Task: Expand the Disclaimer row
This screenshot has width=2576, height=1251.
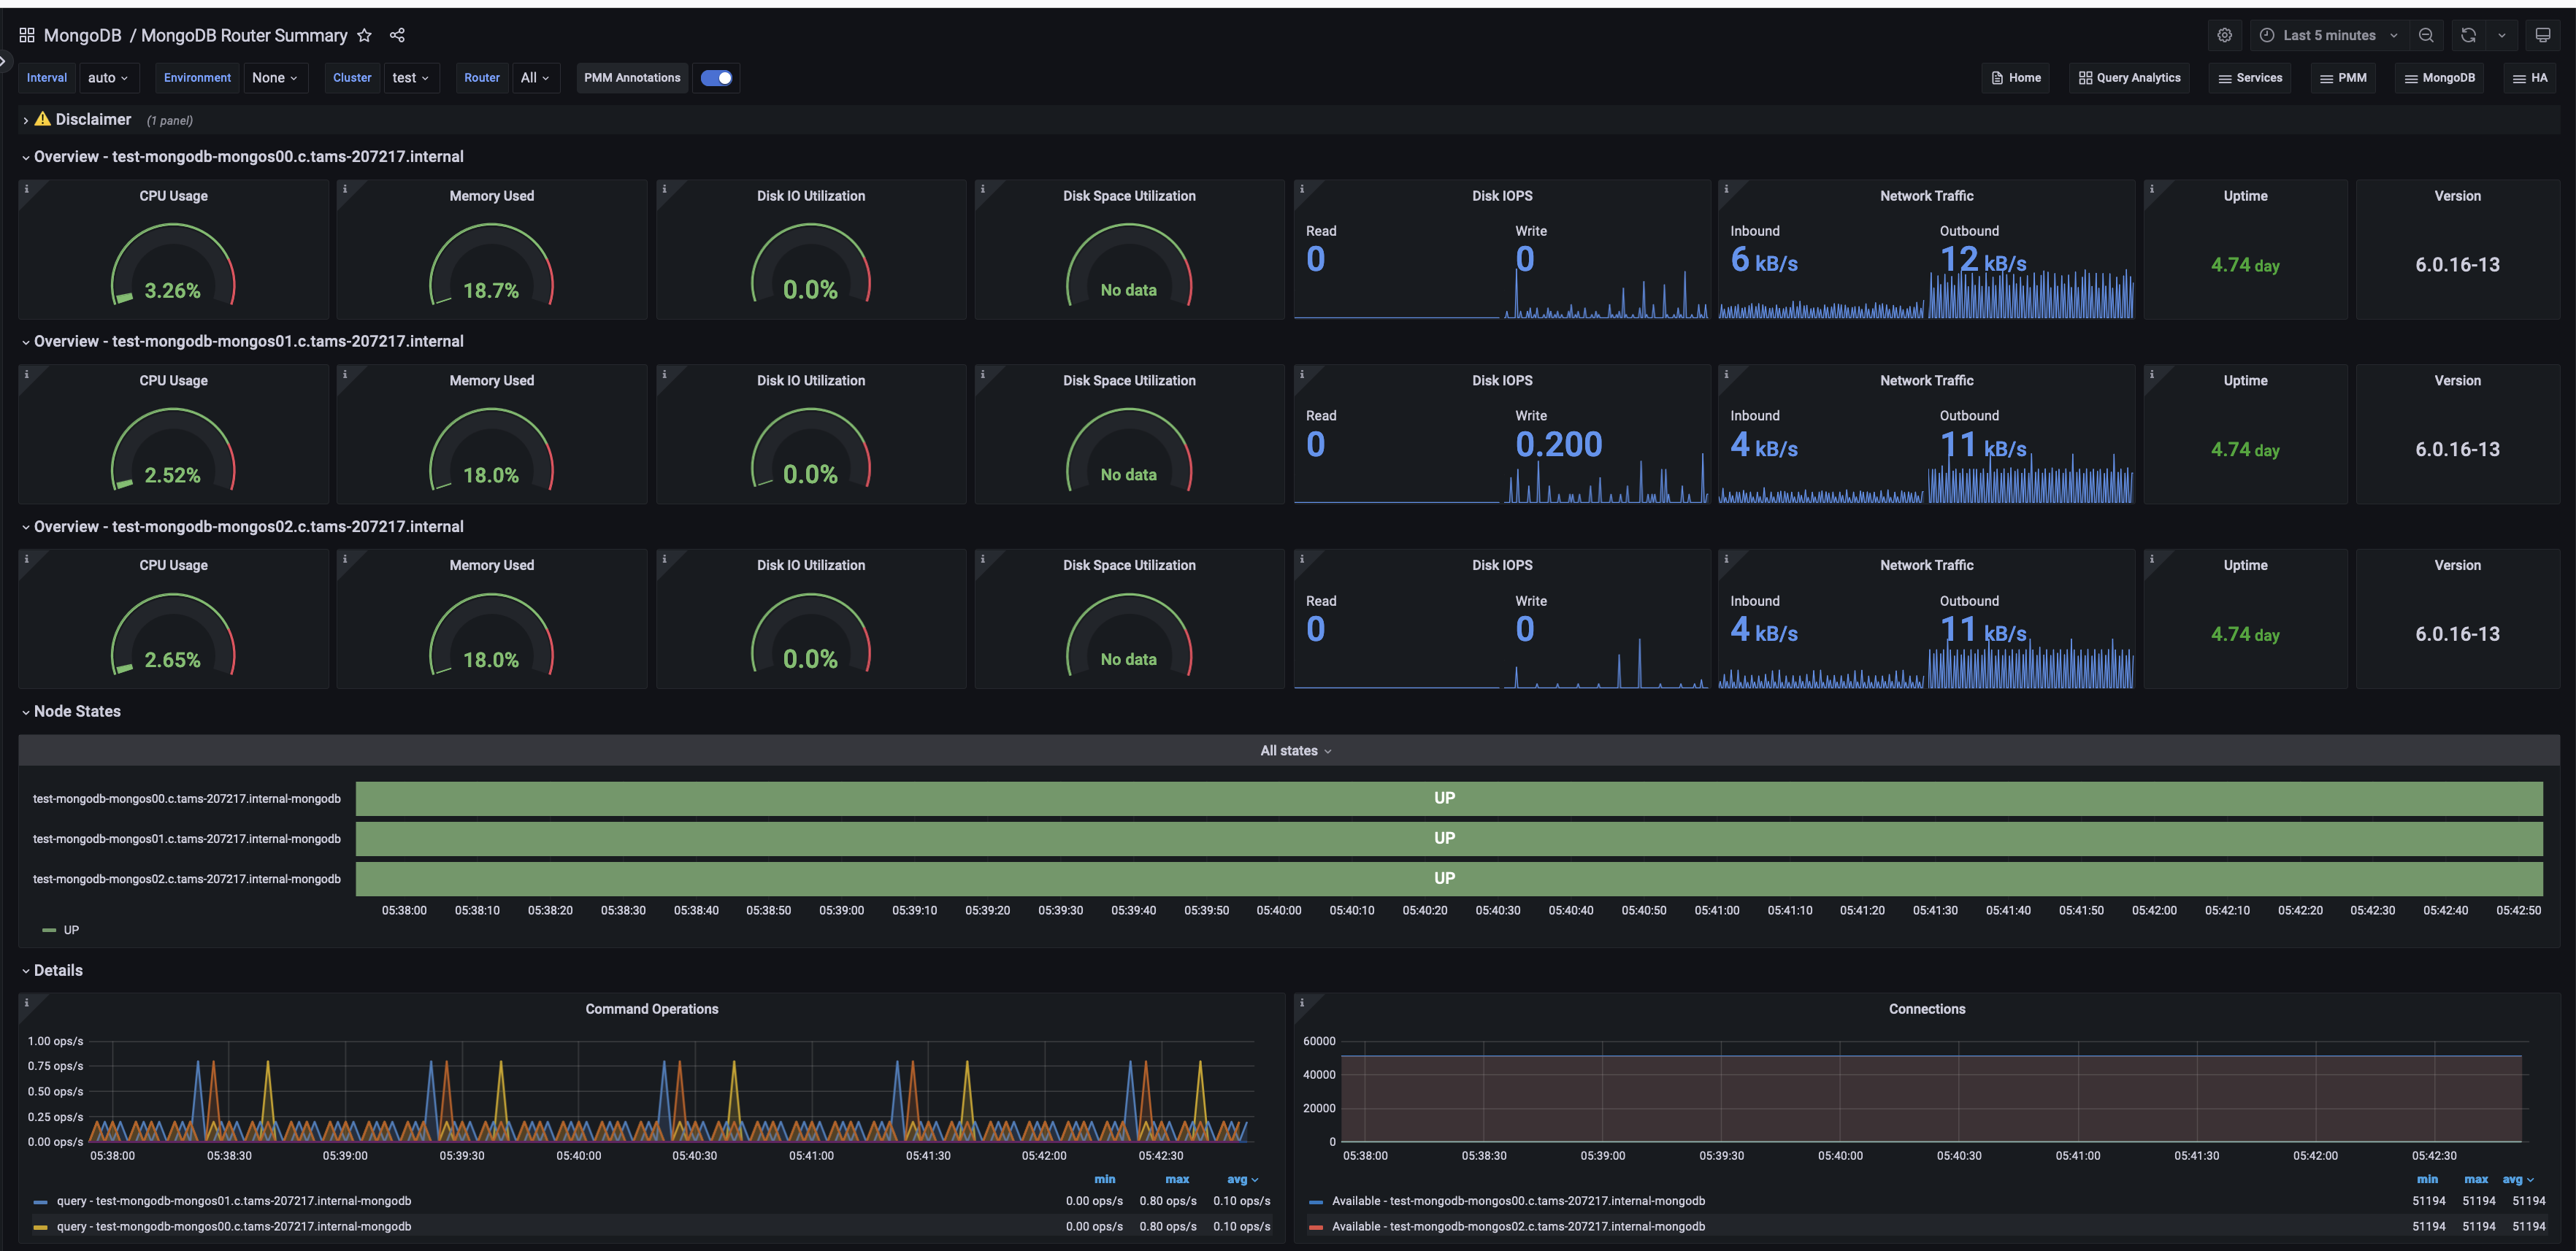Action: coord(93,119)
